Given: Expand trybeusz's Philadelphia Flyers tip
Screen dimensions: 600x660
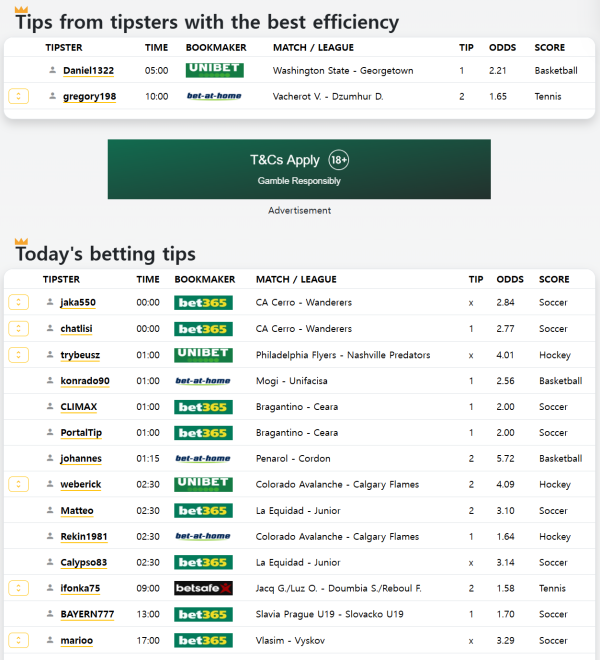Looking at the screenshot, I should 18,354.
